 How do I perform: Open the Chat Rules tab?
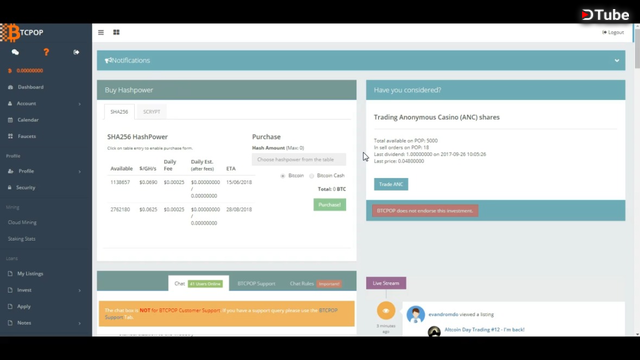[316, 284]
